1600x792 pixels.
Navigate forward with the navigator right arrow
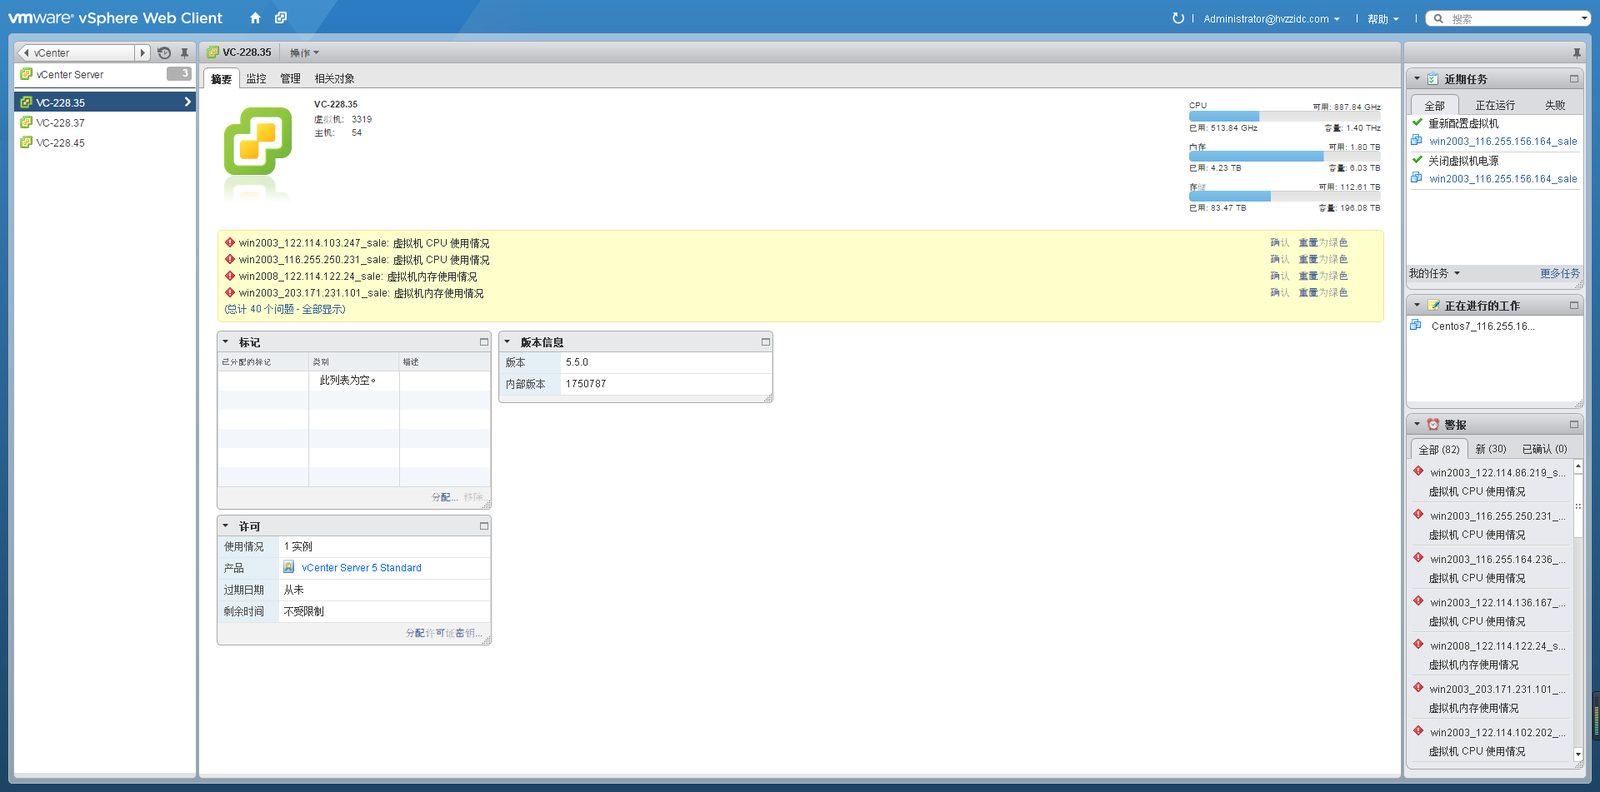142,53
